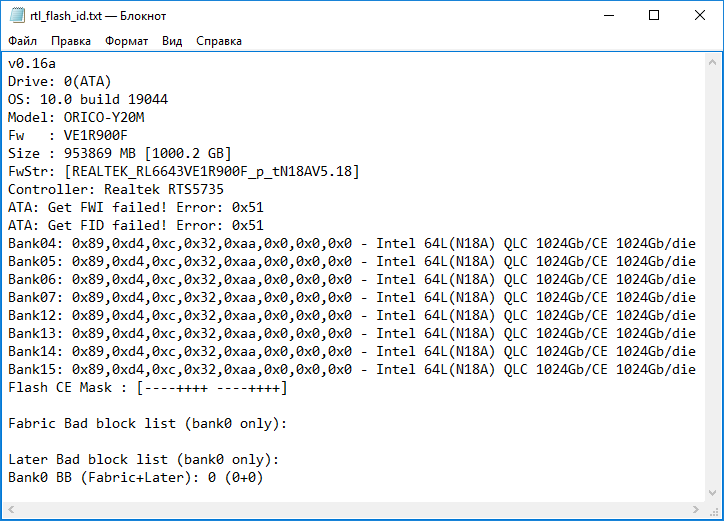Viewport: 724px width, 521px height.
Task: Close the Notepad window
Action: click(x=700, y=15)
